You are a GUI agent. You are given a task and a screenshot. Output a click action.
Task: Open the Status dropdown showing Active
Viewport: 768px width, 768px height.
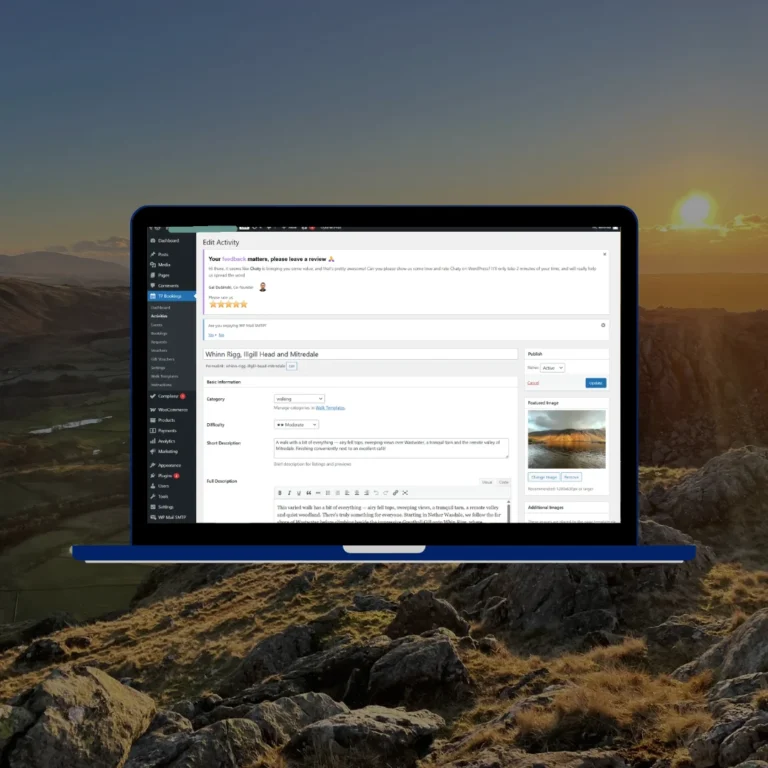click(x=552, y=368)
